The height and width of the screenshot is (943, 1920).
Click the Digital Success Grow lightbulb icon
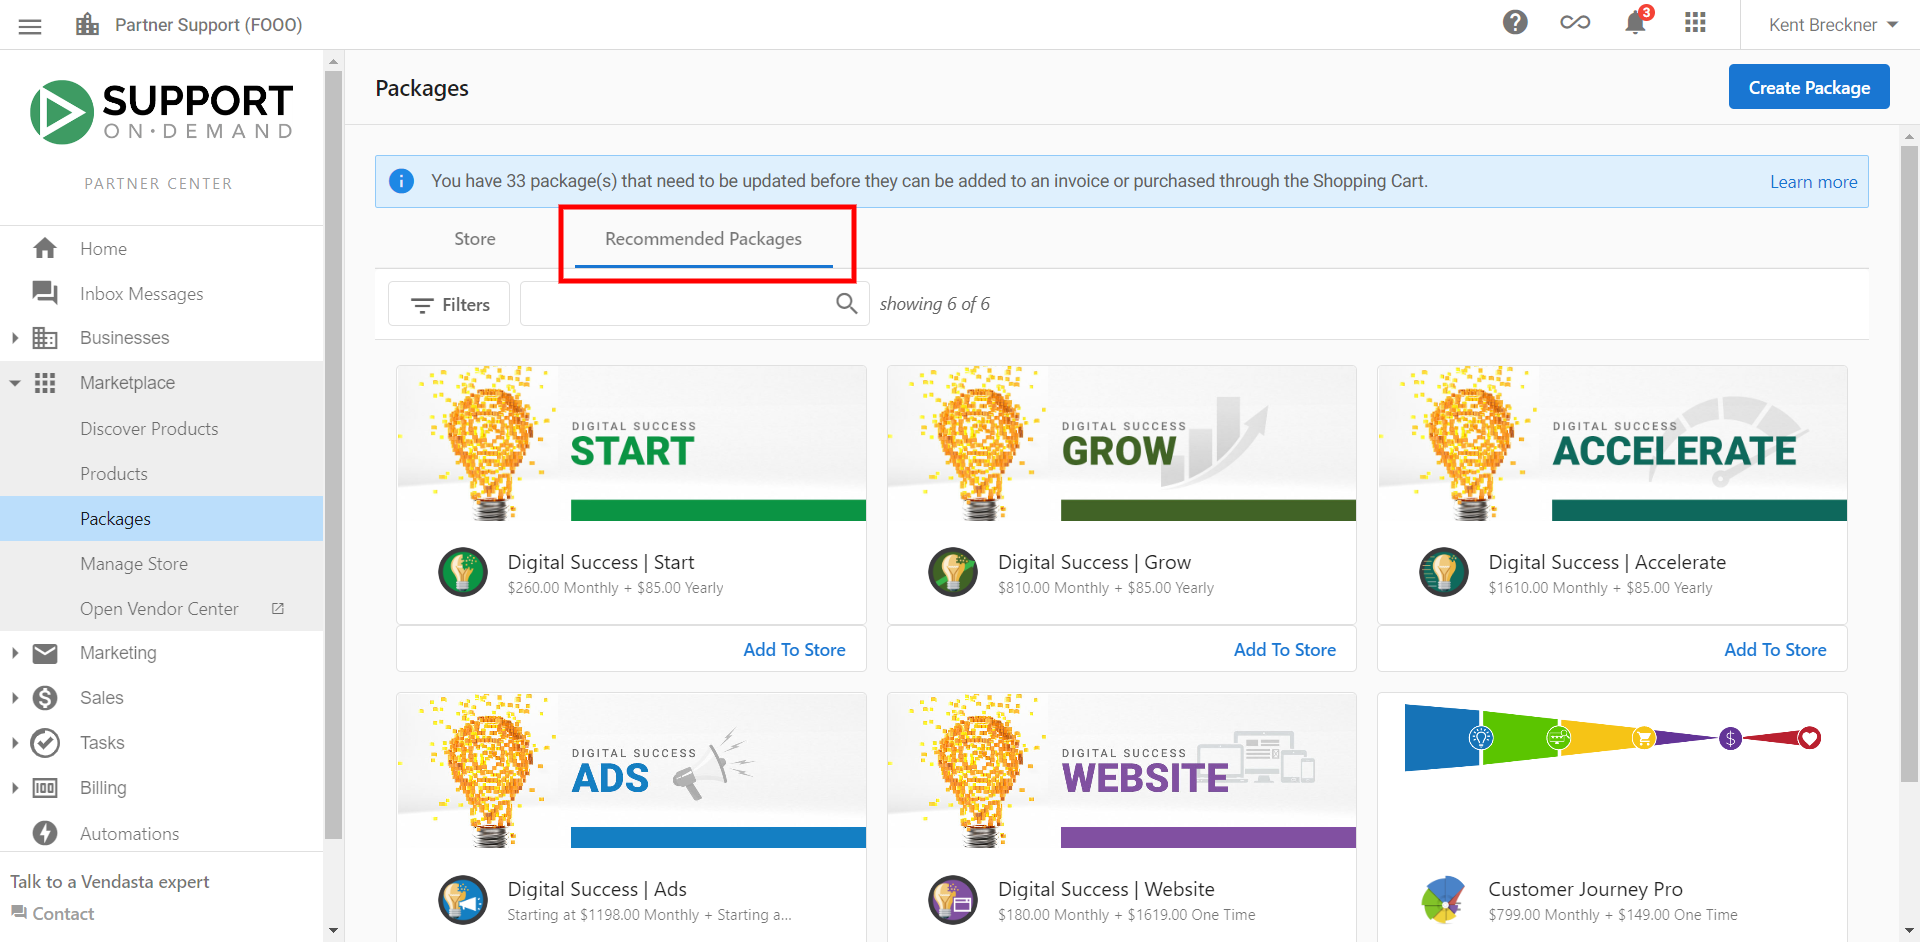click(953, 572)
